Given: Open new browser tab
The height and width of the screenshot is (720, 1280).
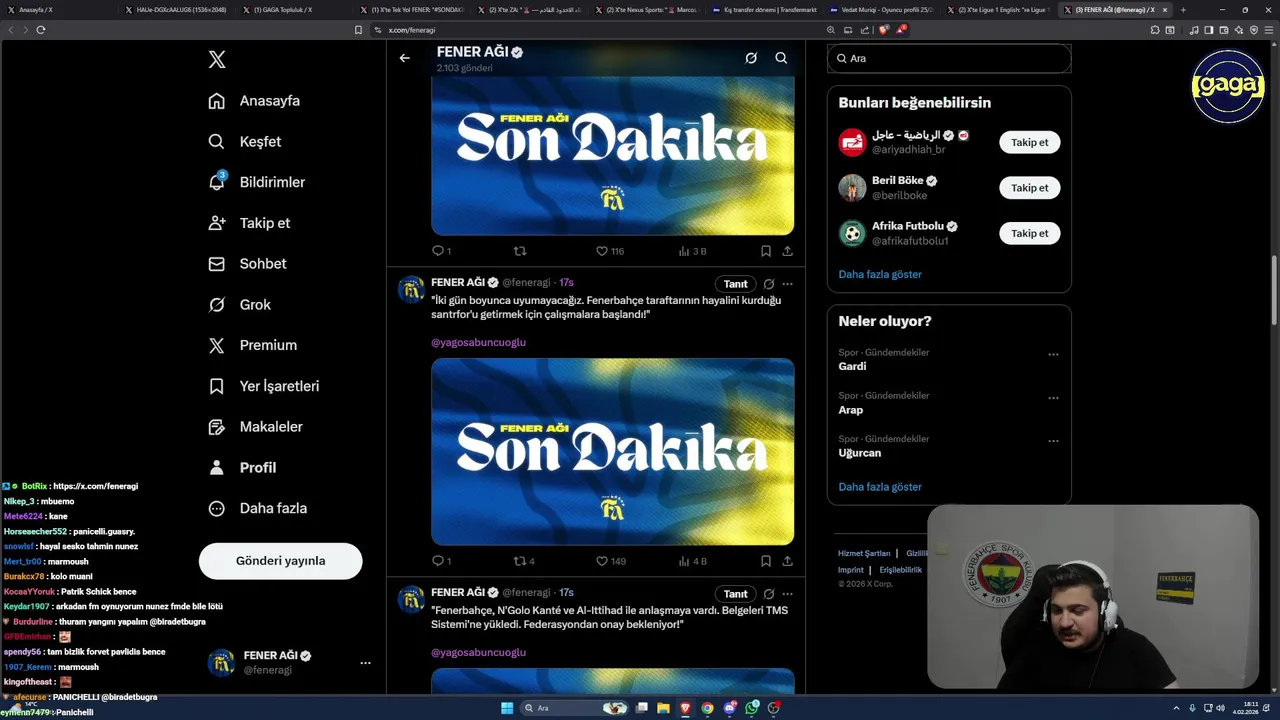Looking at the screenshot, I should [x=1183, y=10].
